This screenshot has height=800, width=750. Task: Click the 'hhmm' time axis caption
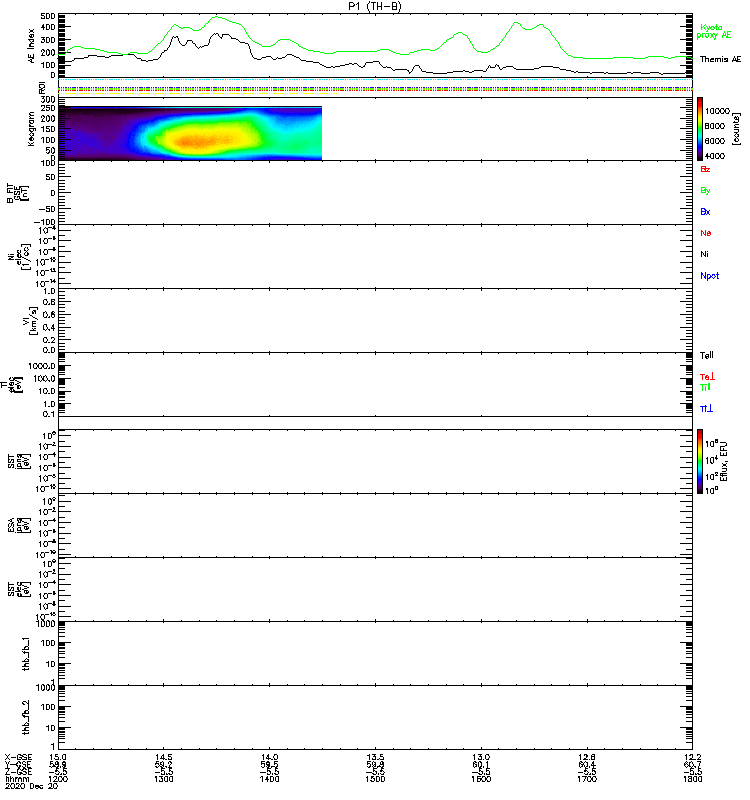click(x=17, y=779)
